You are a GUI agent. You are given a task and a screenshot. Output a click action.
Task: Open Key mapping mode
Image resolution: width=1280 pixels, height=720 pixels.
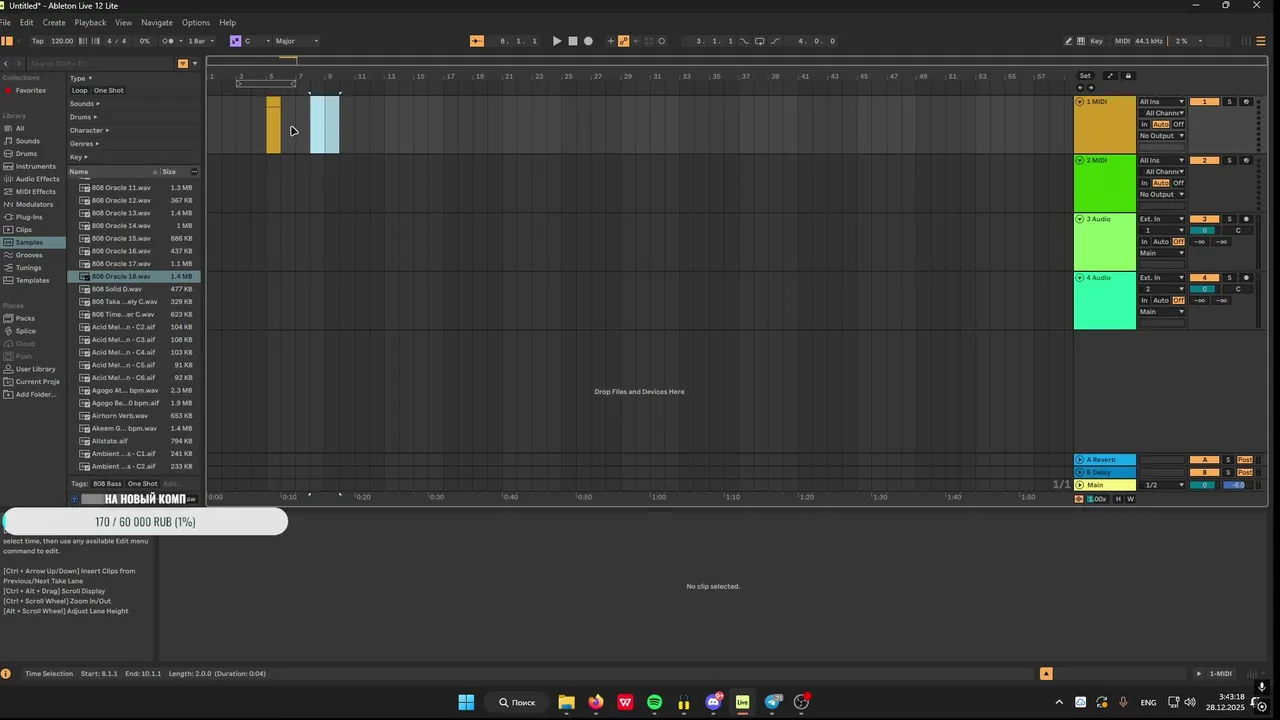point(1097,41)
